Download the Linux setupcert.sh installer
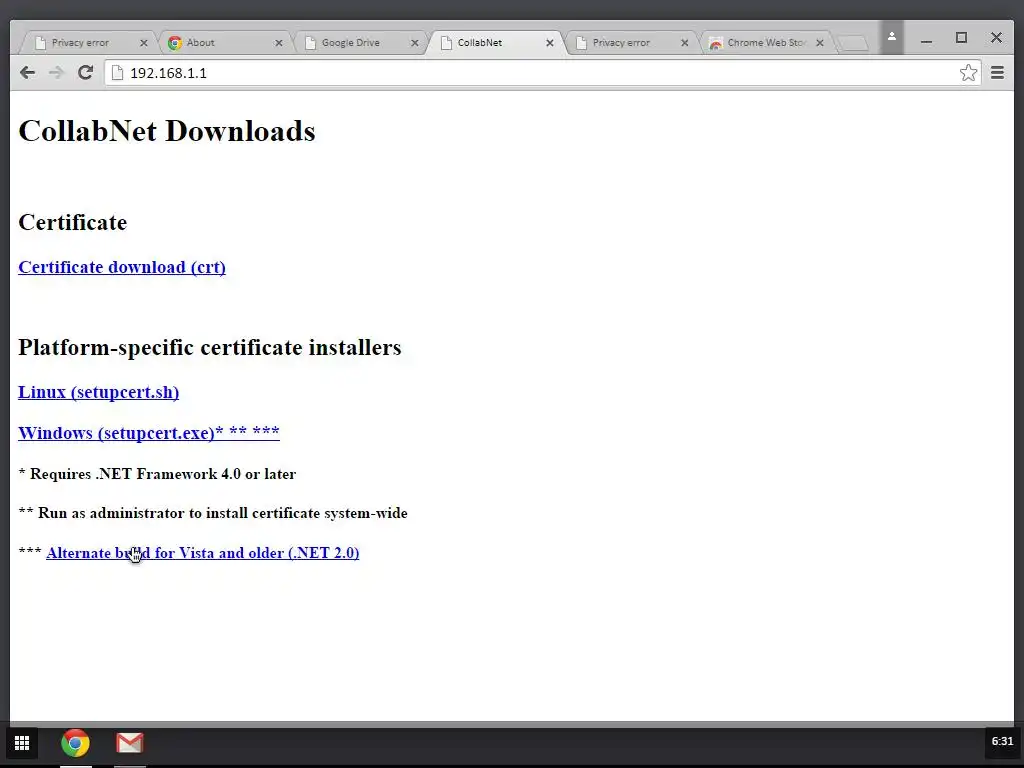The width and height of the screenshot is (1024, 768). (x=99, y=392)
